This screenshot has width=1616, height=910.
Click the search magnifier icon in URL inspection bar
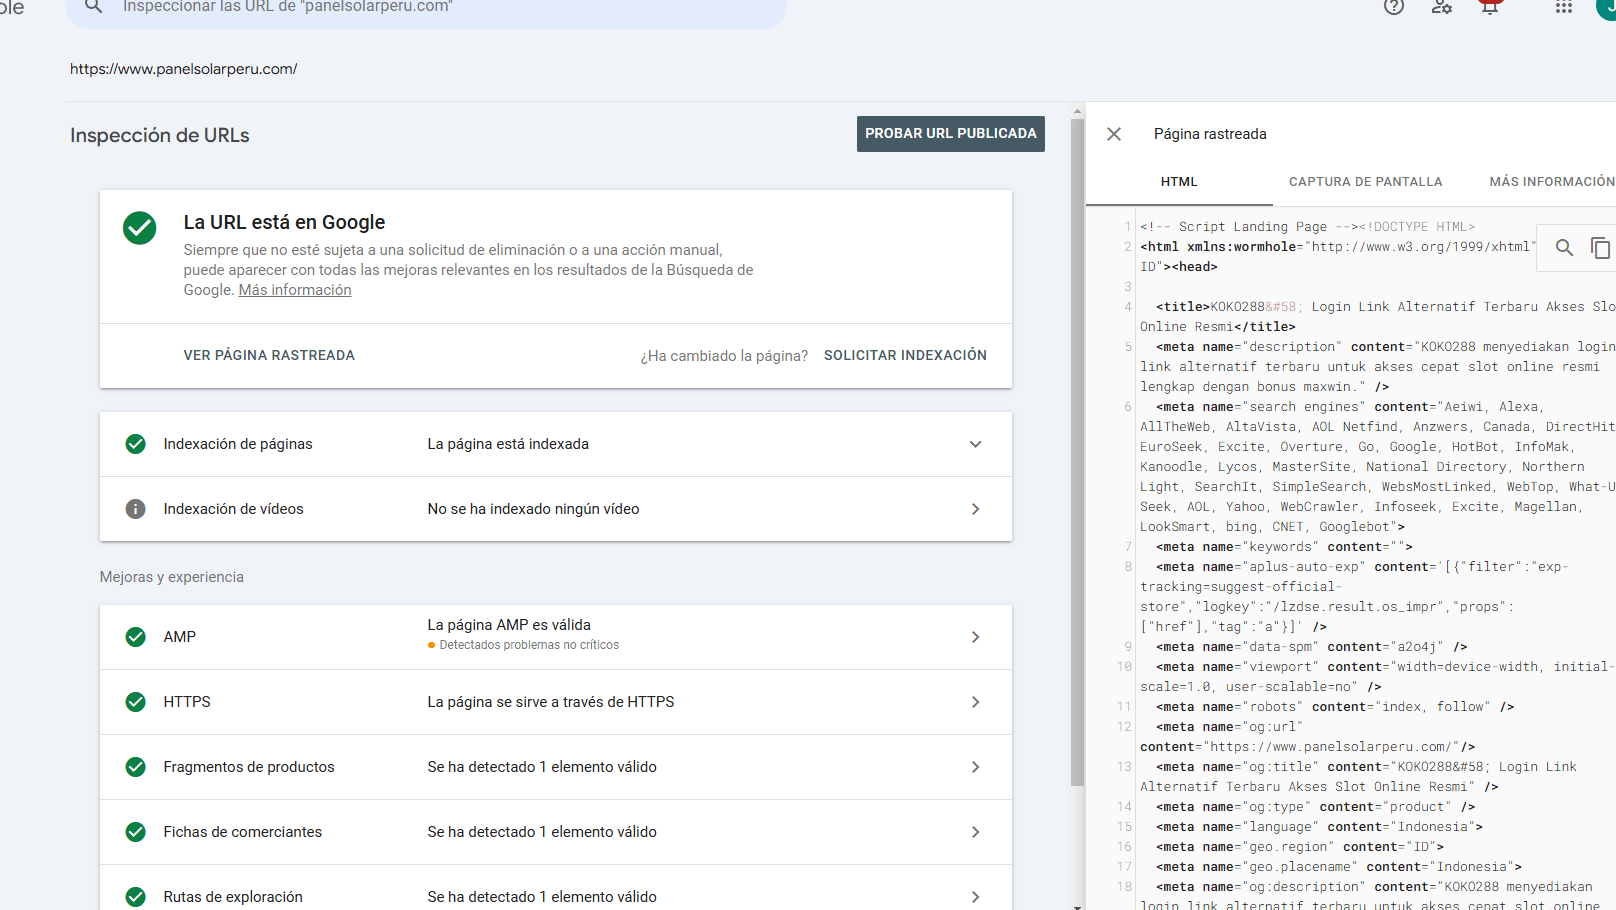93,6
